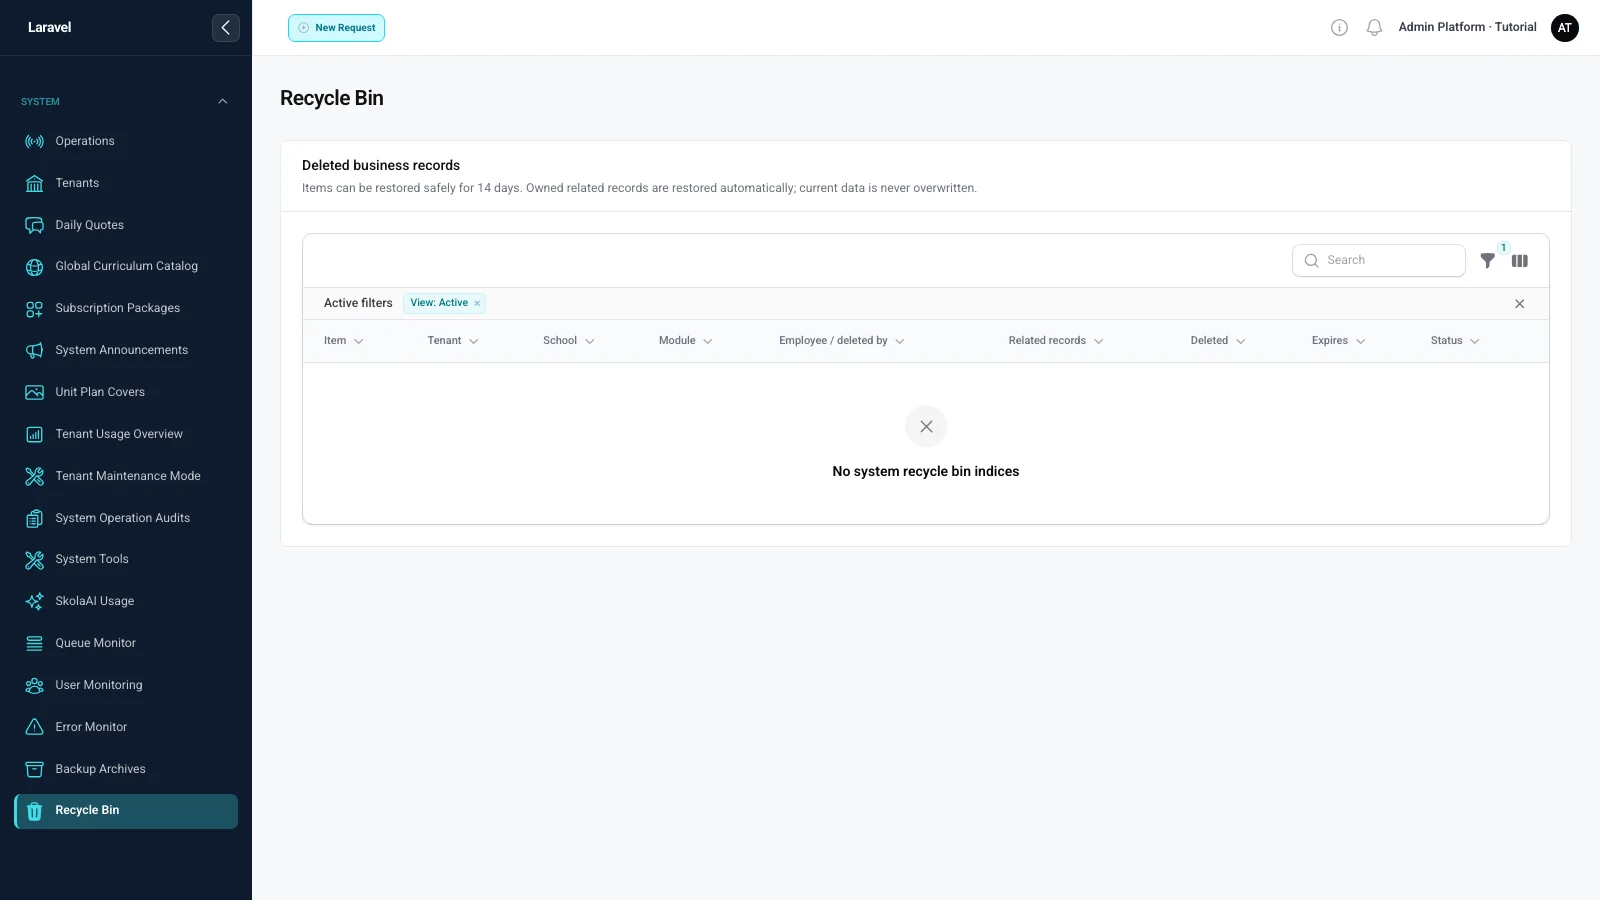This screenshot has width=1600, height=900.
Task: Sort by the Item column
Action: (x=343, y=341)
